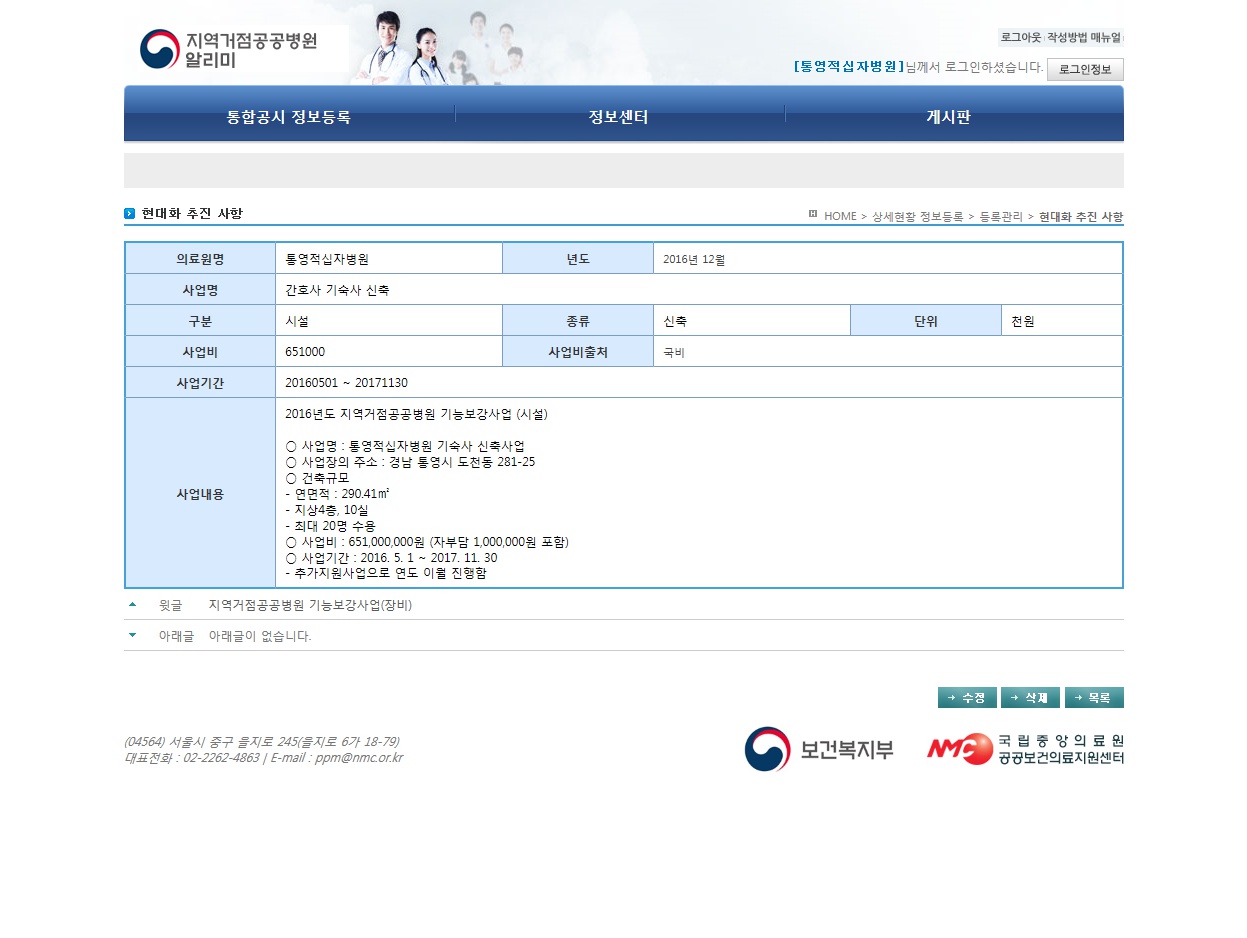Click the down arrow icon beside 아래글
This screenshot has height=938, width=1247.
click(x=133, y=635)
